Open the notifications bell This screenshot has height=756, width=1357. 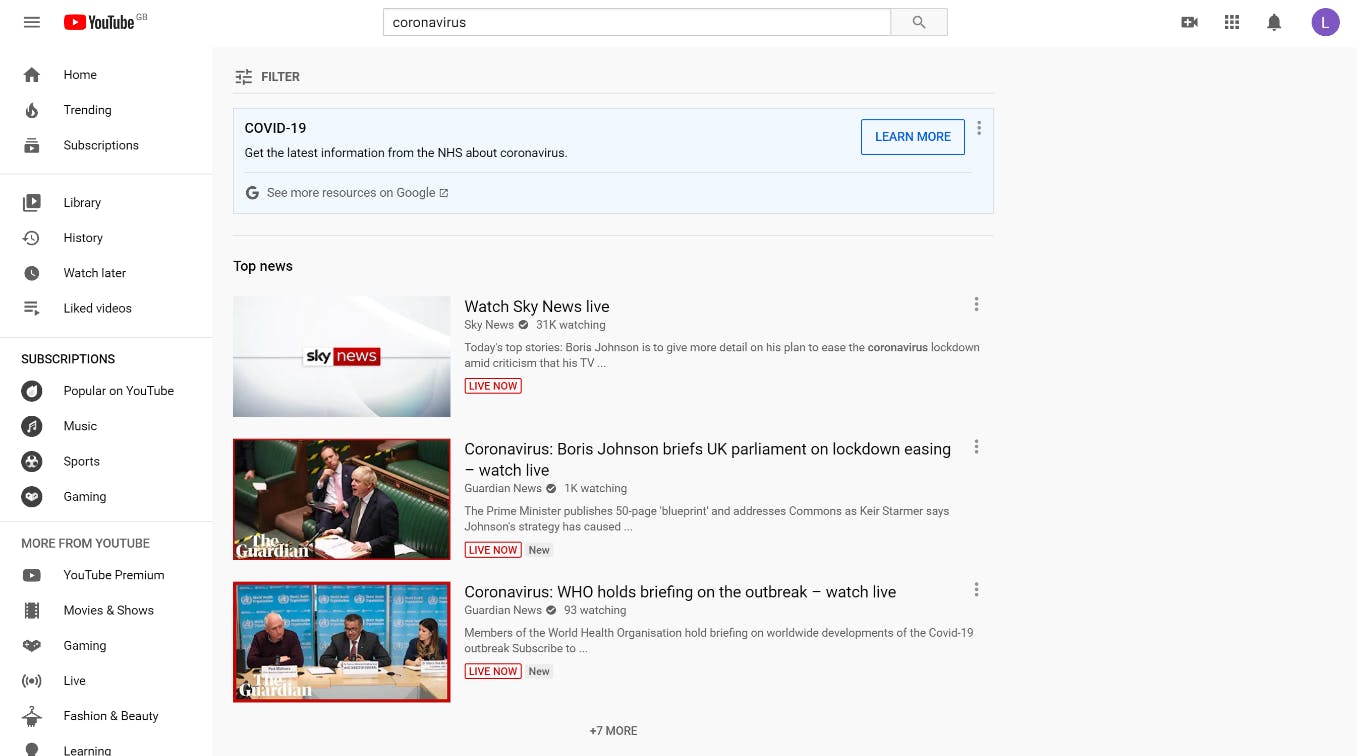click(1274, 22)
